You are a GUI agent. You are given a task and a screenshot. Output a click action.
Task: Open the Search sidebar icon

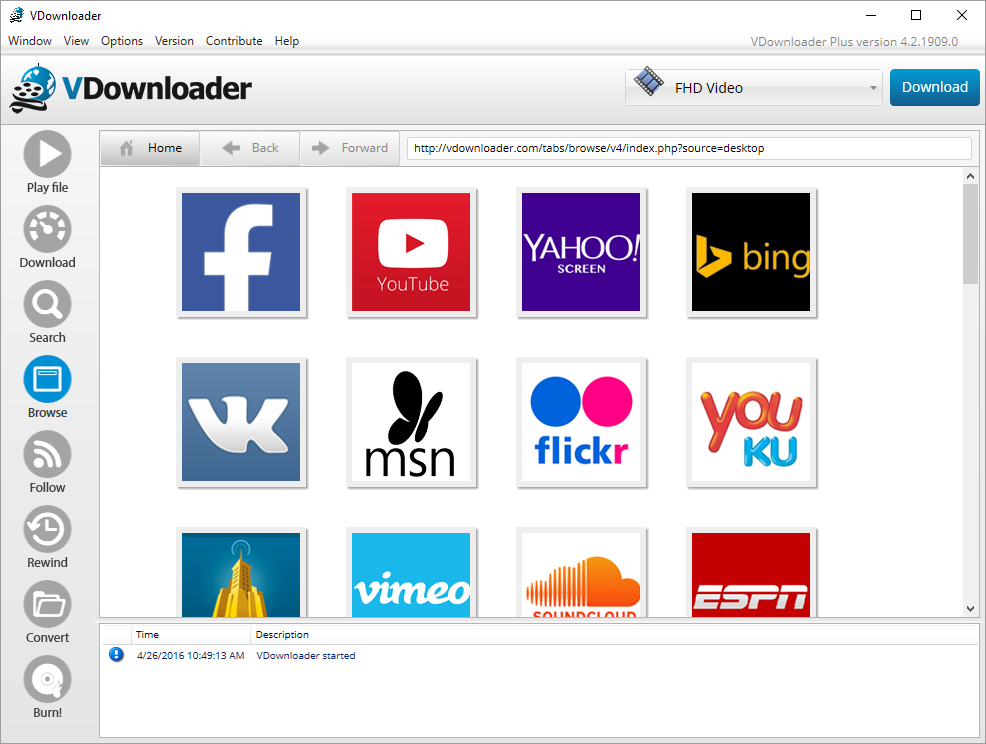tap(47, 304)
